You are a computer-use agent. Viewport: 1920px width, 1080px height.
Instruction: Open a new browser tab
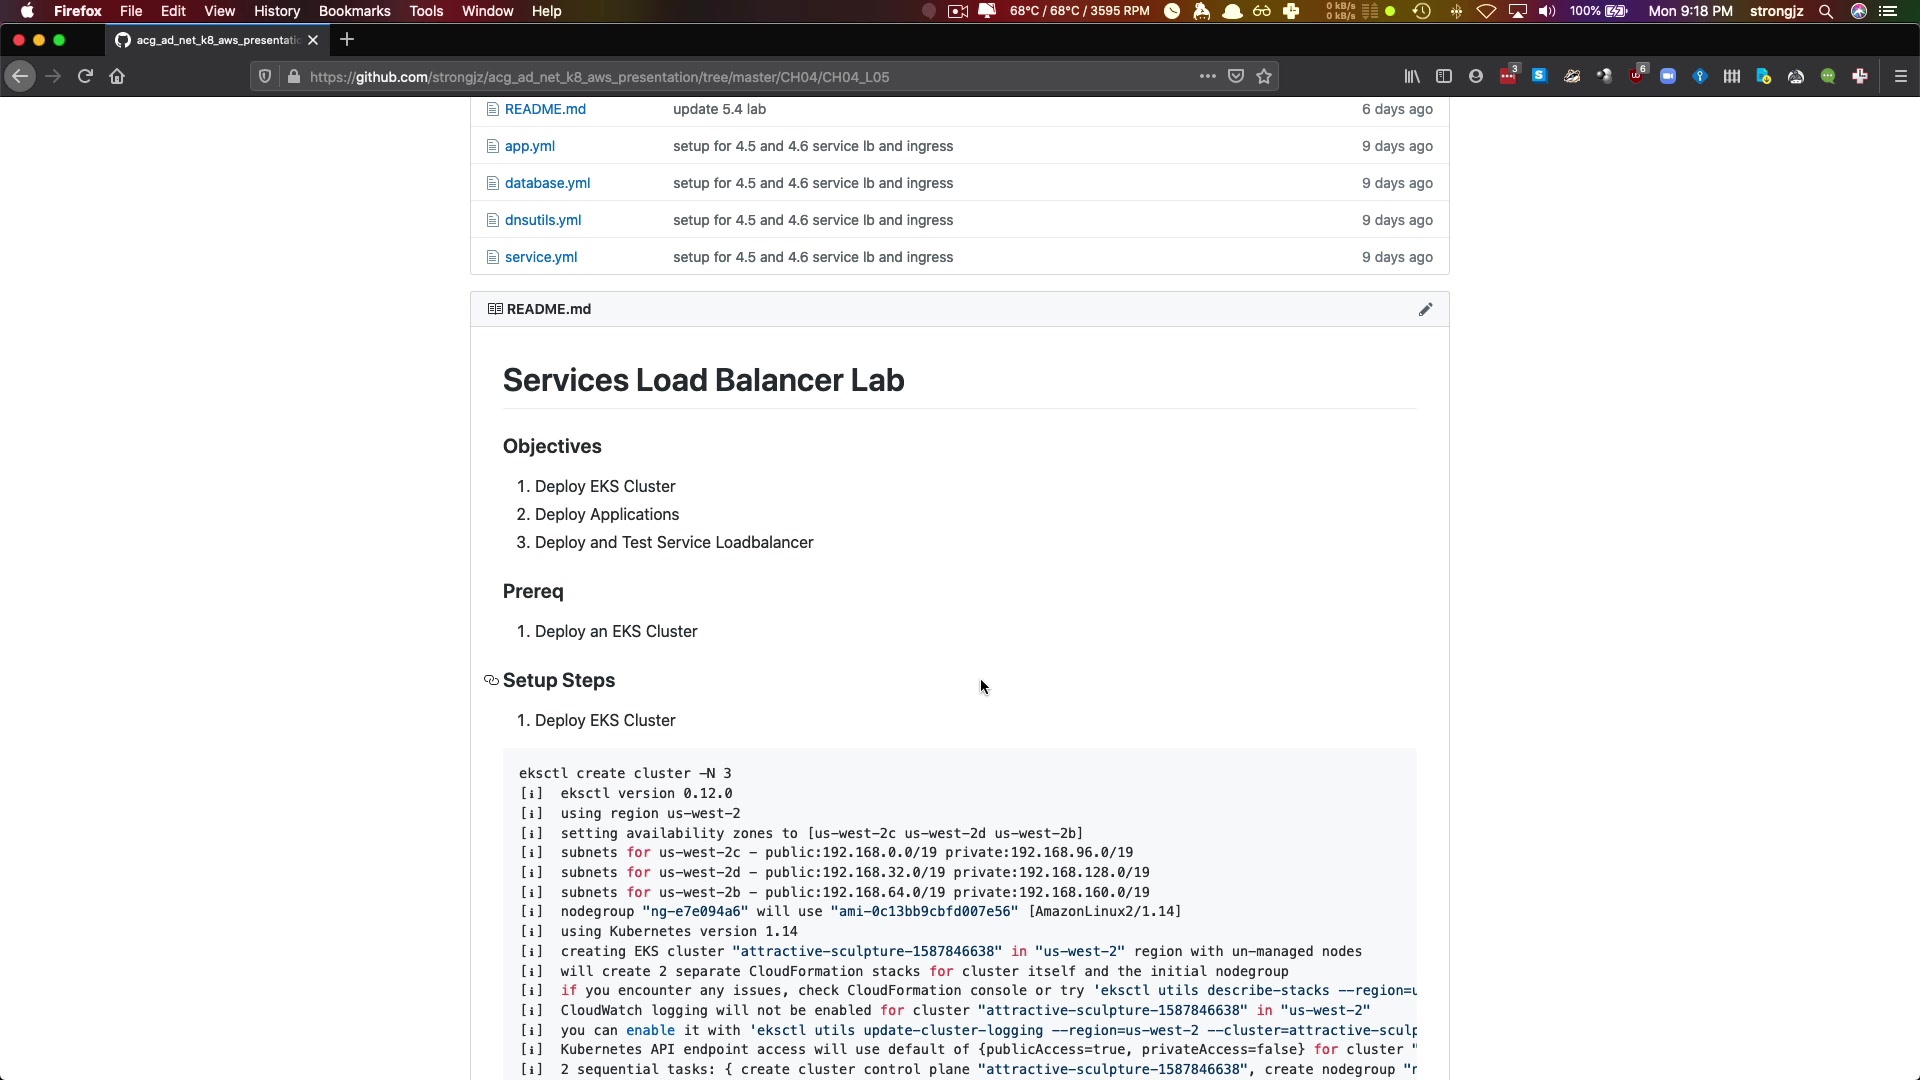tap(347, 40)
